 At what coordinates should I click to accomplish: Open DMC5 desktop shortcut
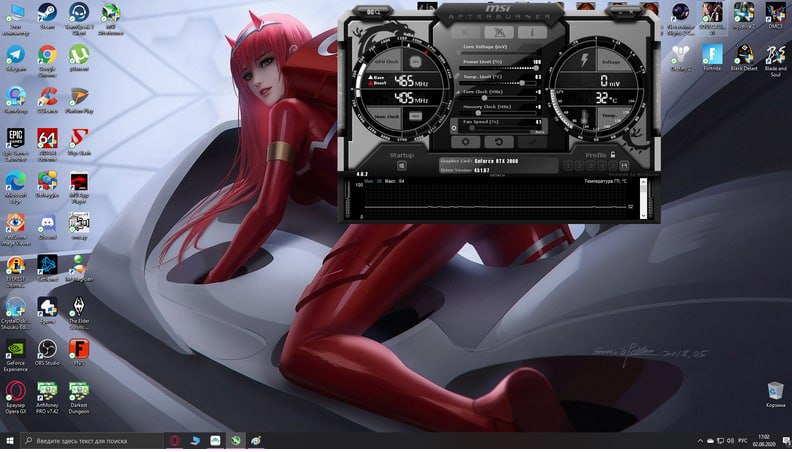(x=775, y=16)
